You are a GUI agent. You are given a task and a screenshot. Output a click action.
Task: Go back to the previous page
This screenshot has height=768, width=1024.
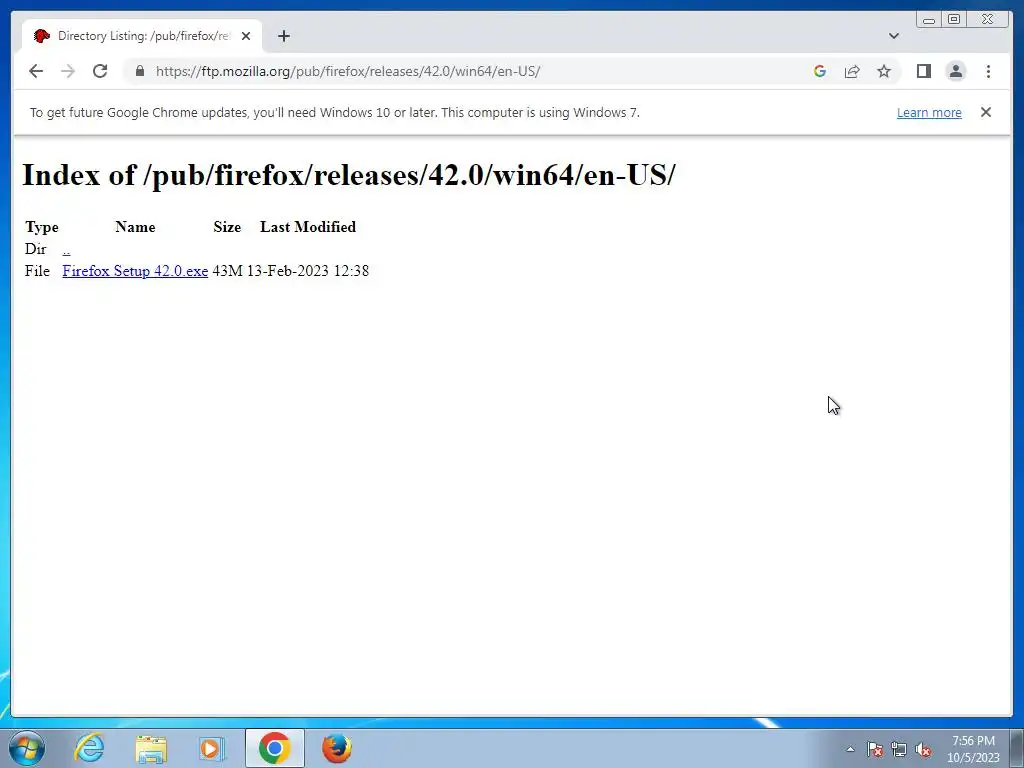pyautogui.click(x=36, y=71)
